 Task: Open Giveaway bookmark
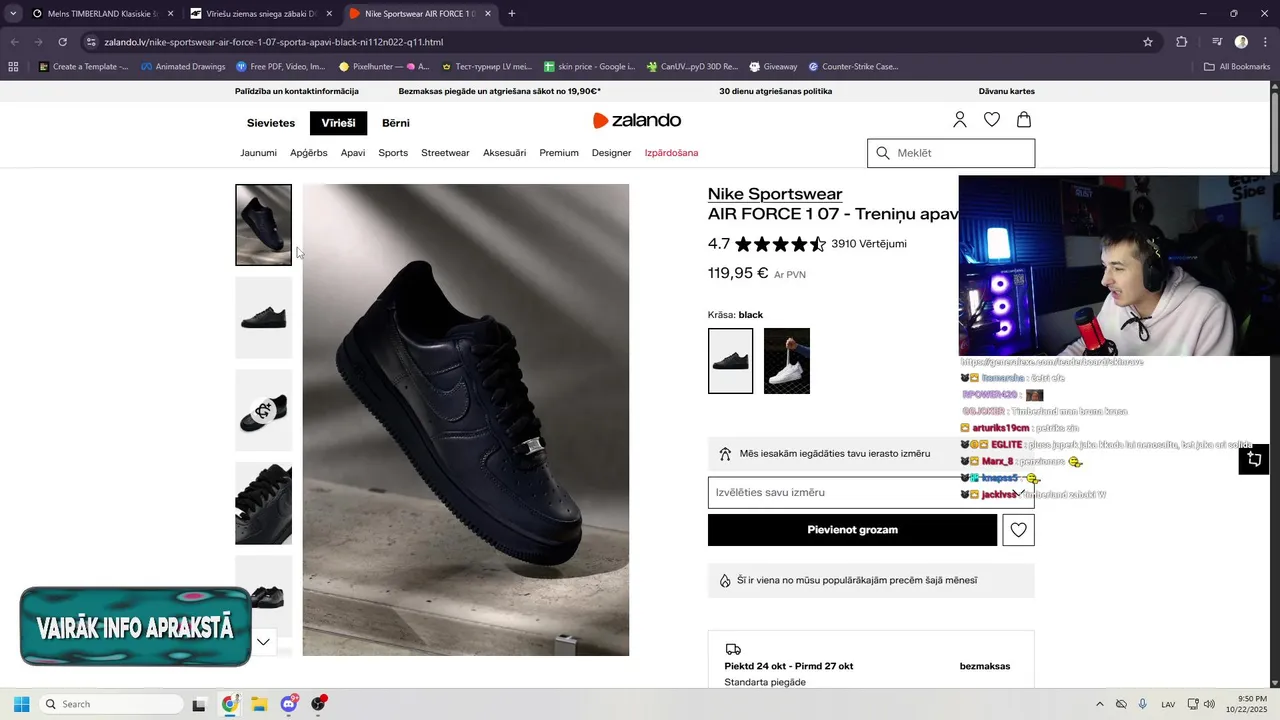click(772, 67)
